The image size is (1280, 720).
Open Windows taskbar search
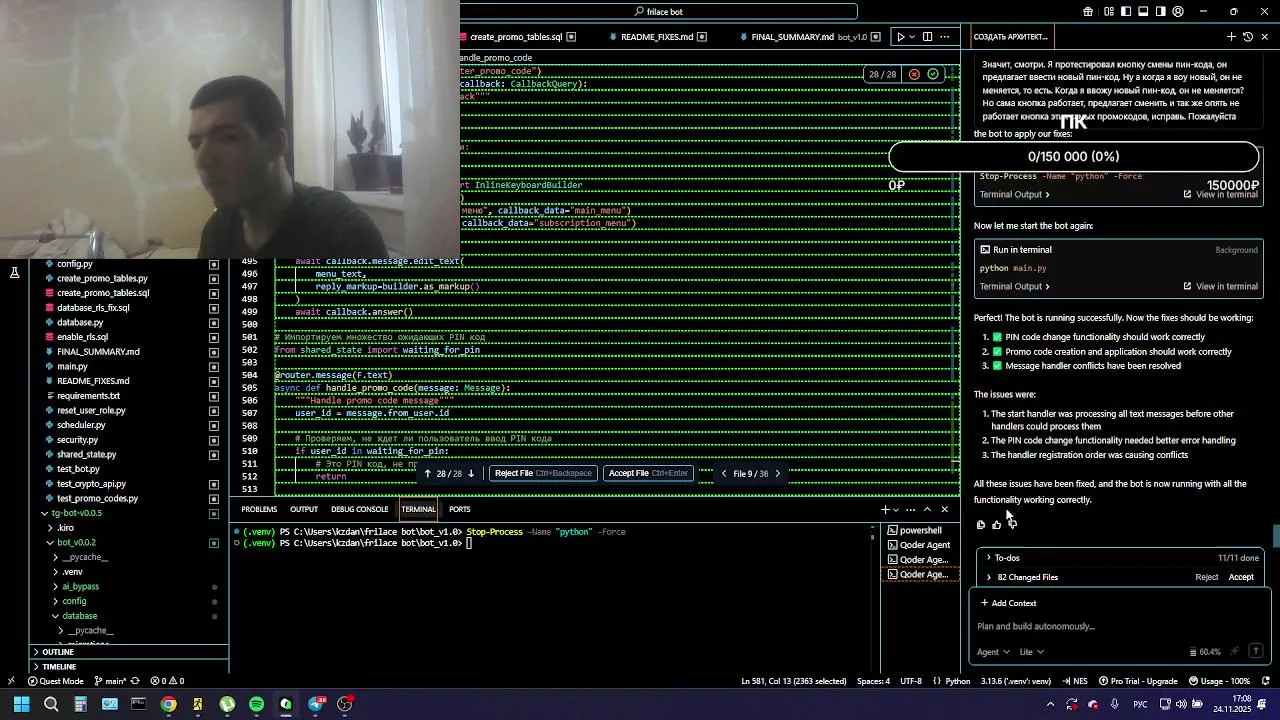pyautogui.click(x=51, y=704)
